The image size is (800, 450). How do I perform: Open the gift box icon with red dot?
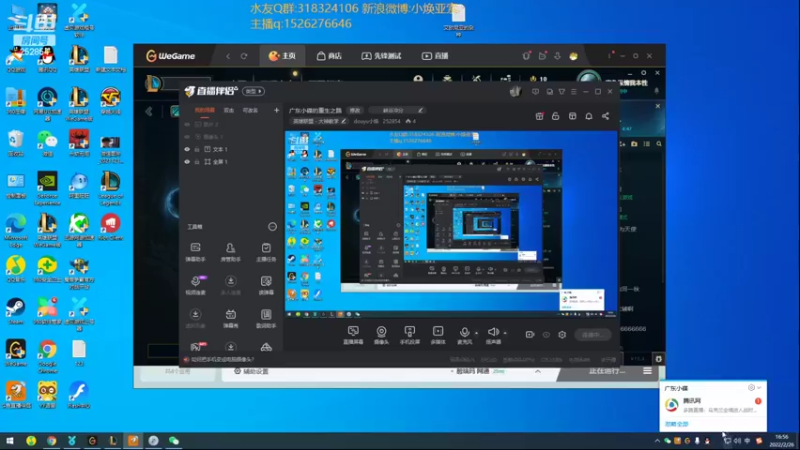539,116
